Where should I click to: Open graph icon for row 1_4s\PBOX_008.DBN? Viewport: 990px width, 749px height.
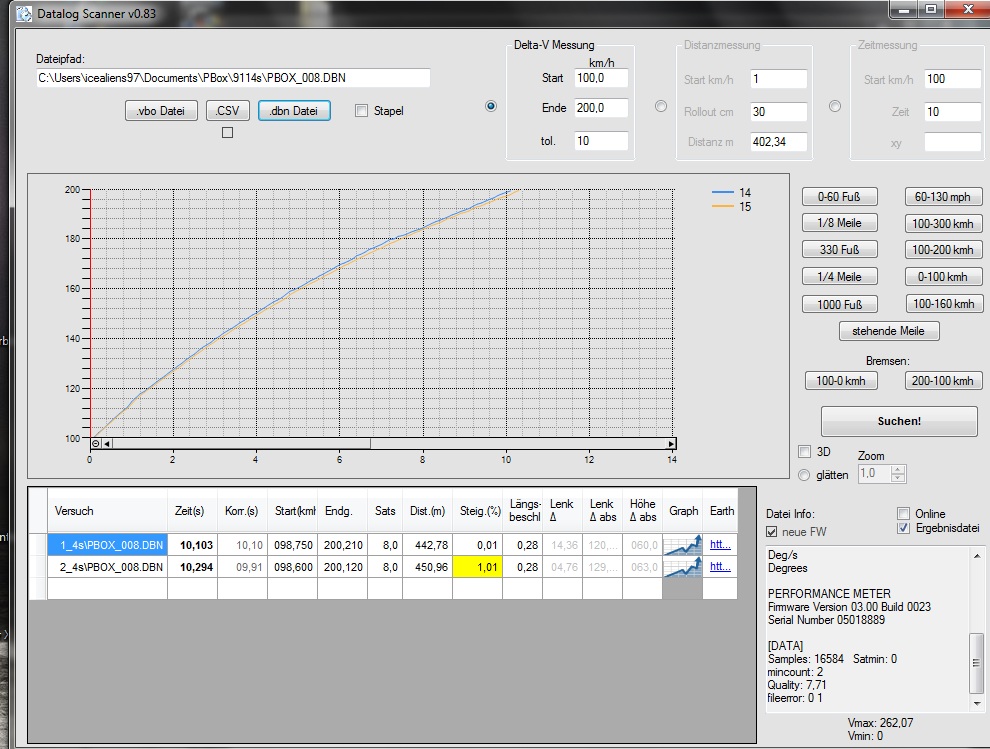pos(683,545)
